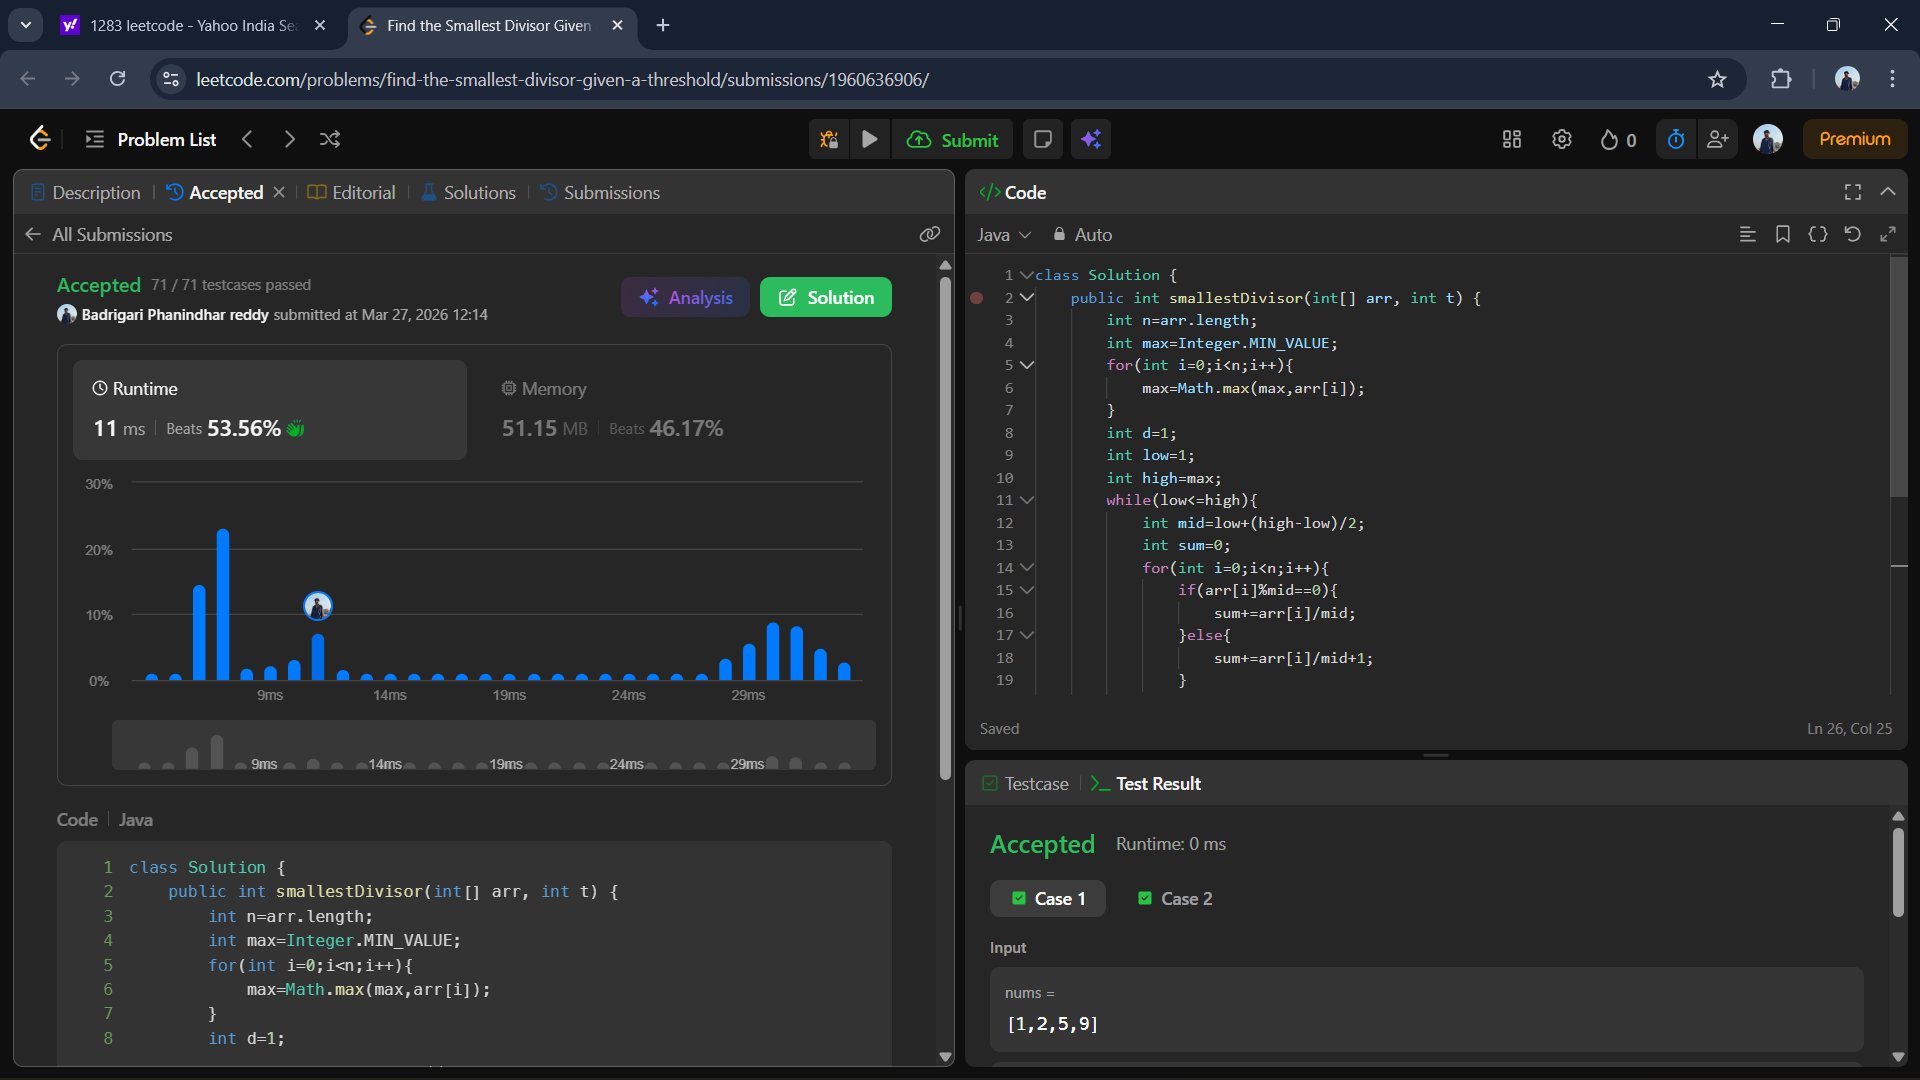The width and height of the screenshot is (1920, 1080).
Task: Open the Java language dropdown
Action: pyautogui.click(x=1003, y=234)
